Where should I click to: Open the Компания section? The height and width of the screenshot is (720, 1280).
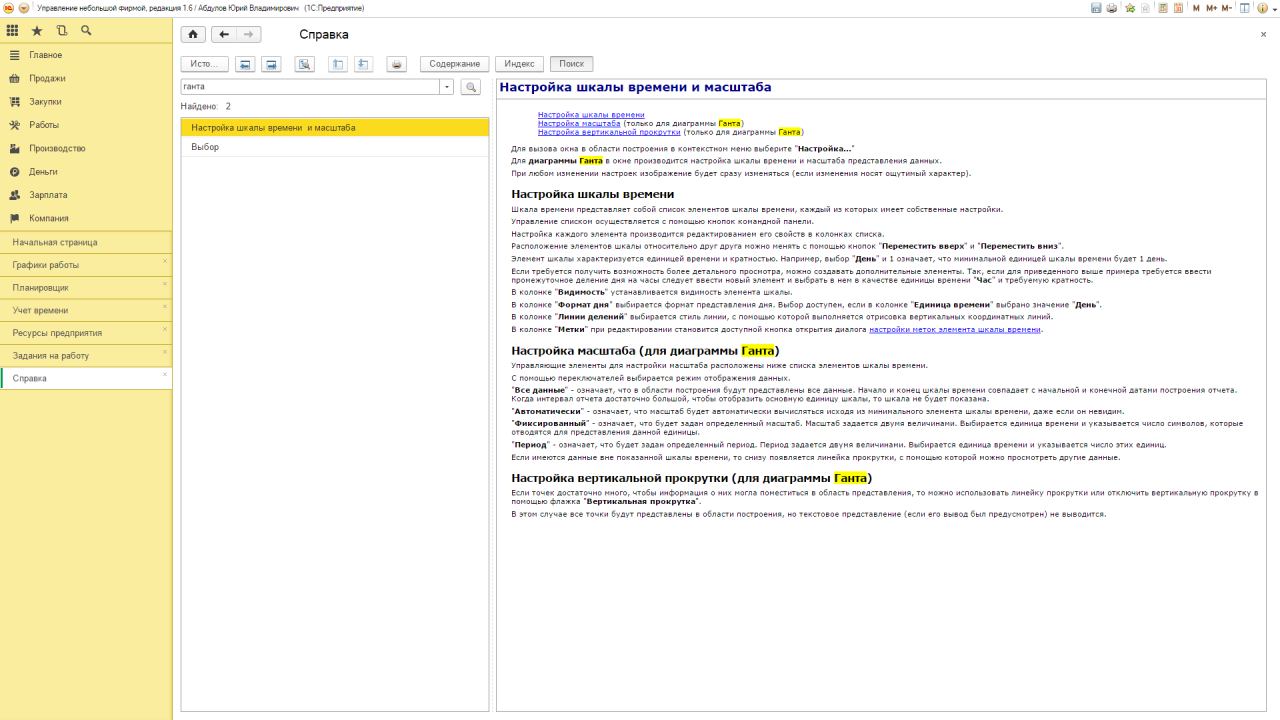tap(86, 218)
